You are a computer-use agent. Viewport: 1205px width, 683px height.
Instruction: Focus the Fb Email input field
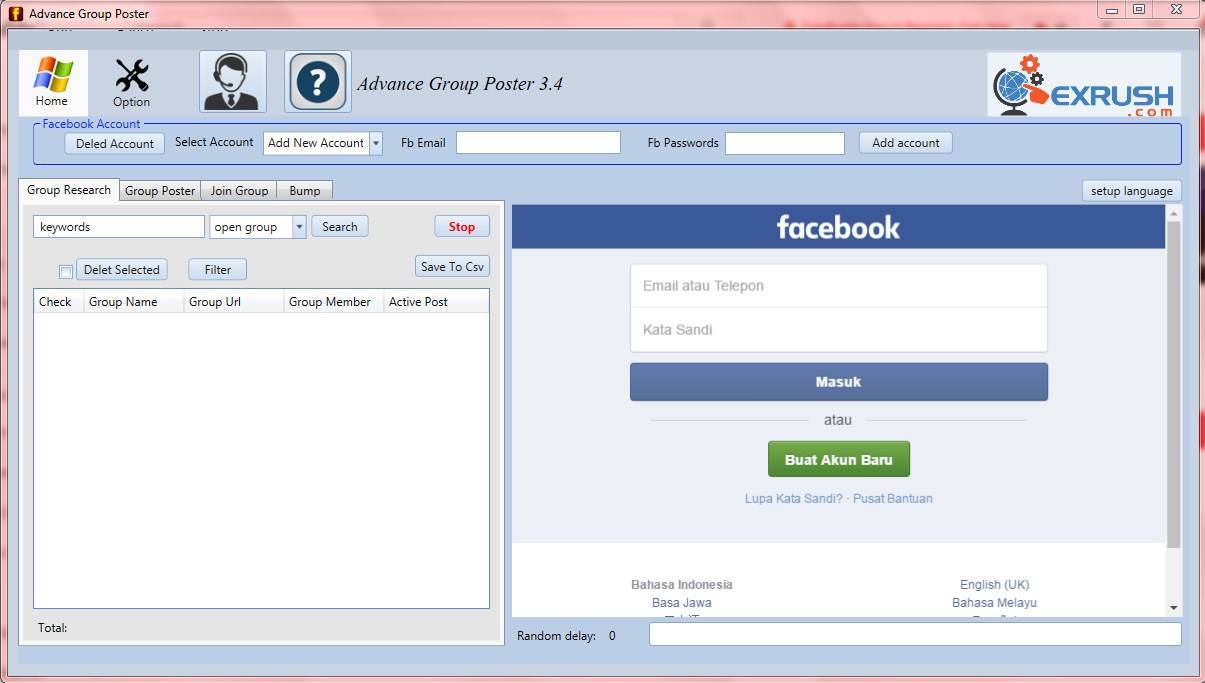point(538,143)
